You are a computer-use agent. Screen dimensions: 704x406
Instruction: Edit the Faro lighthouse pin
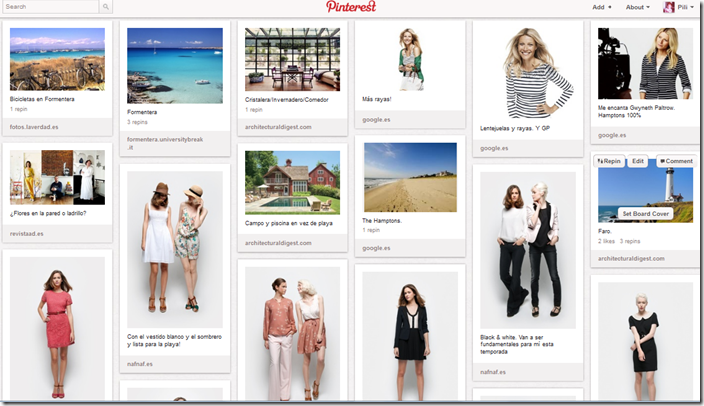638,161
